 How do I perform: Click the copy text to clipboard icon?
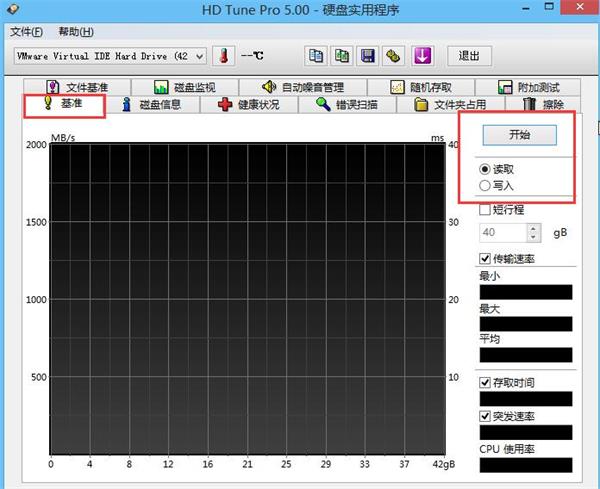[x=316, y=56]
